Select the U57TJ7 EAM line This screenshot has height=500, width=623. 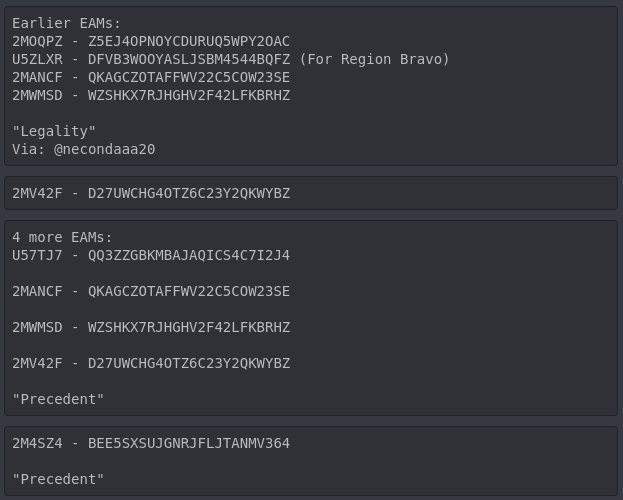(x=150, y=255)
